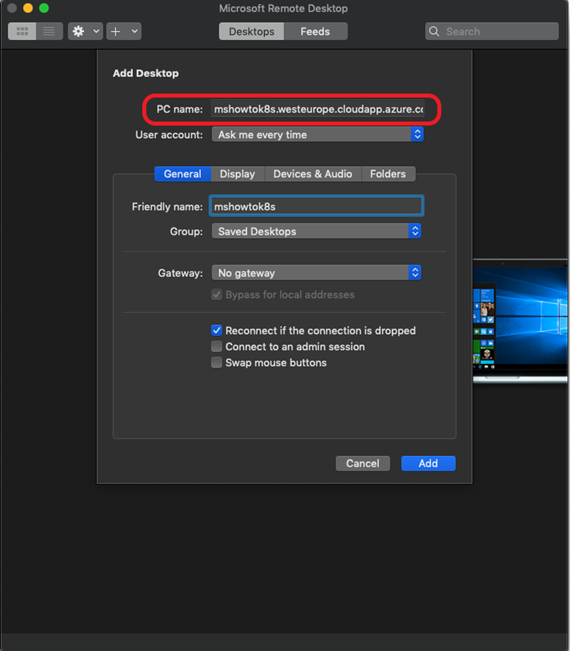Select the Windows desktop thumbnail behind dialog
Viewport: 570px width, 651px height.
pyautogui.click(x=521, y=321)
